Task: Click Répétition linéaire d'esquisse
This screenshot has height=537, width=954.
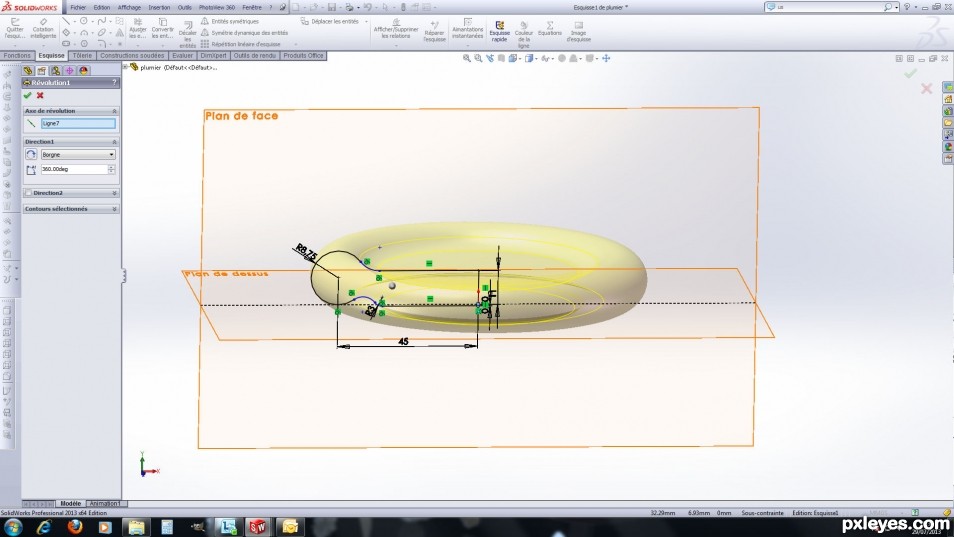Action: tap(240, 44)
